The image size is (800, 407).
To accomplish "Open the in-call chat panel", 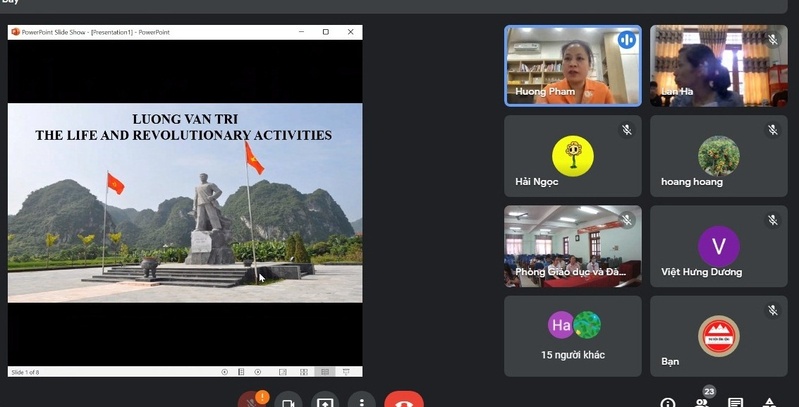I will point(735,403).
